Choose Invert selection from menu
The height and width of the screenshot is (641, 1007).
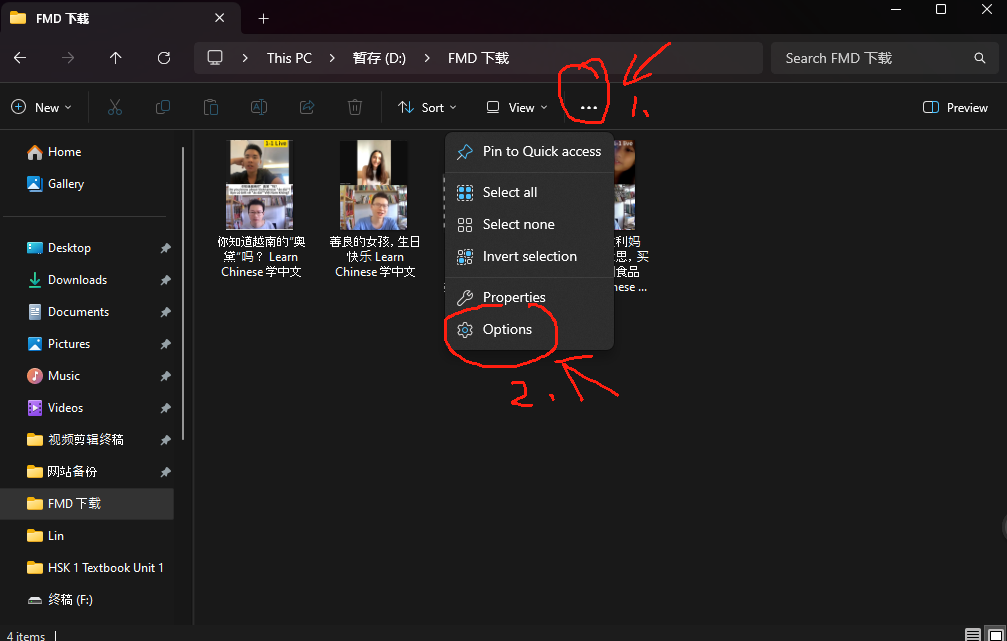click(x=529, y=256)
